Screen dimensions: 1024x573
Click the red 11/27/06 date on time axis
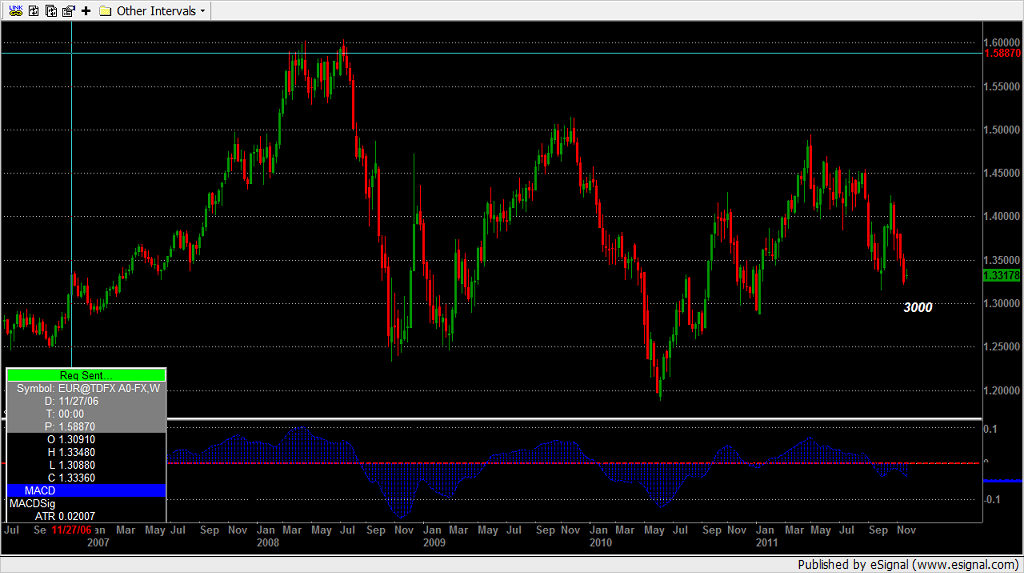click(72, 530)
